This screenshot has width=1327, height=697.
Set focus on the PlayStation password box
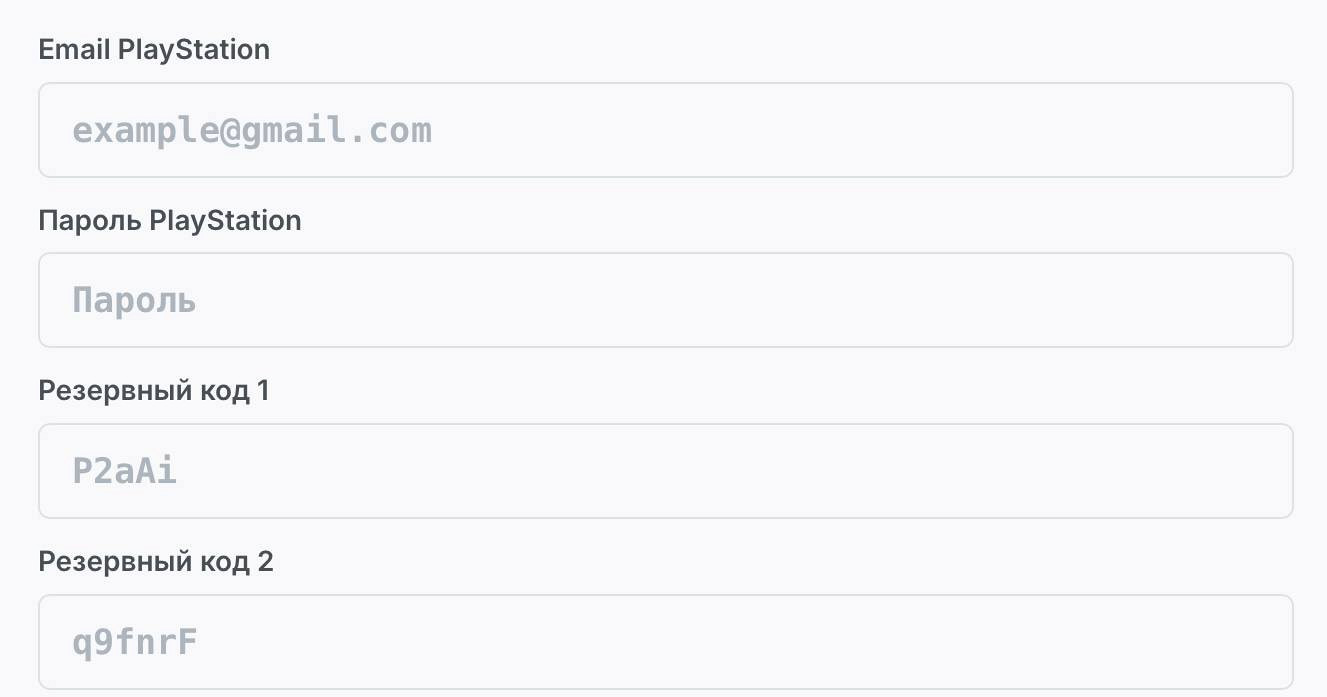(x=666, y=300)
